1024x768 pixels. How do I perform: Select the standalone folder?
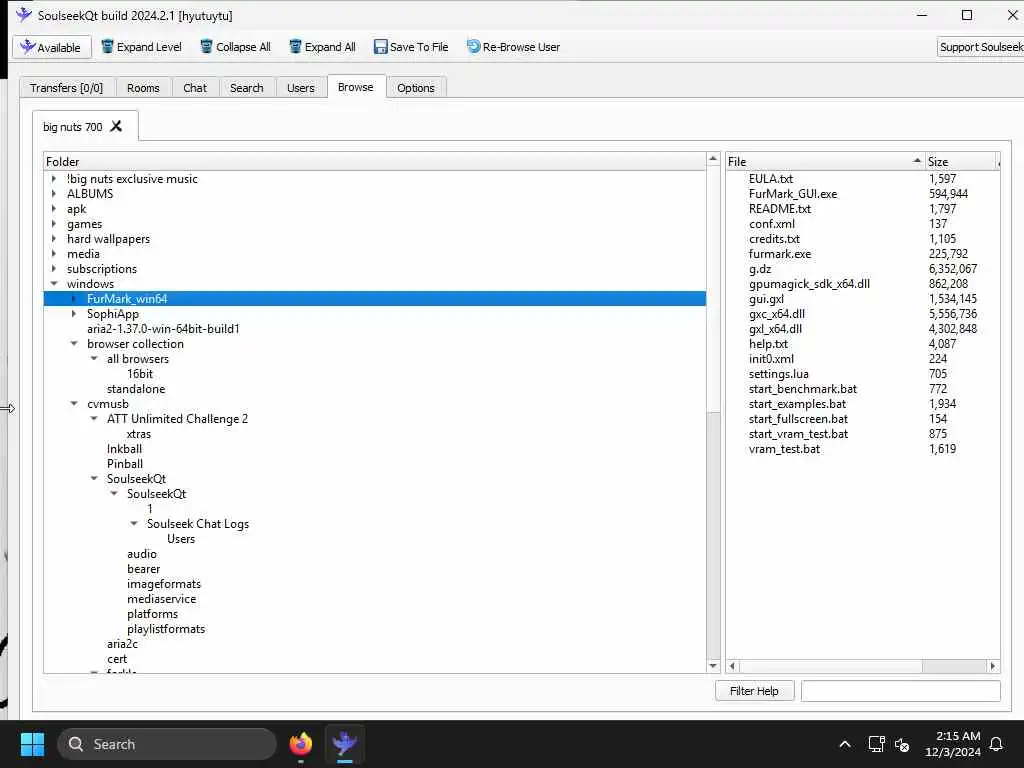point(136,389)
